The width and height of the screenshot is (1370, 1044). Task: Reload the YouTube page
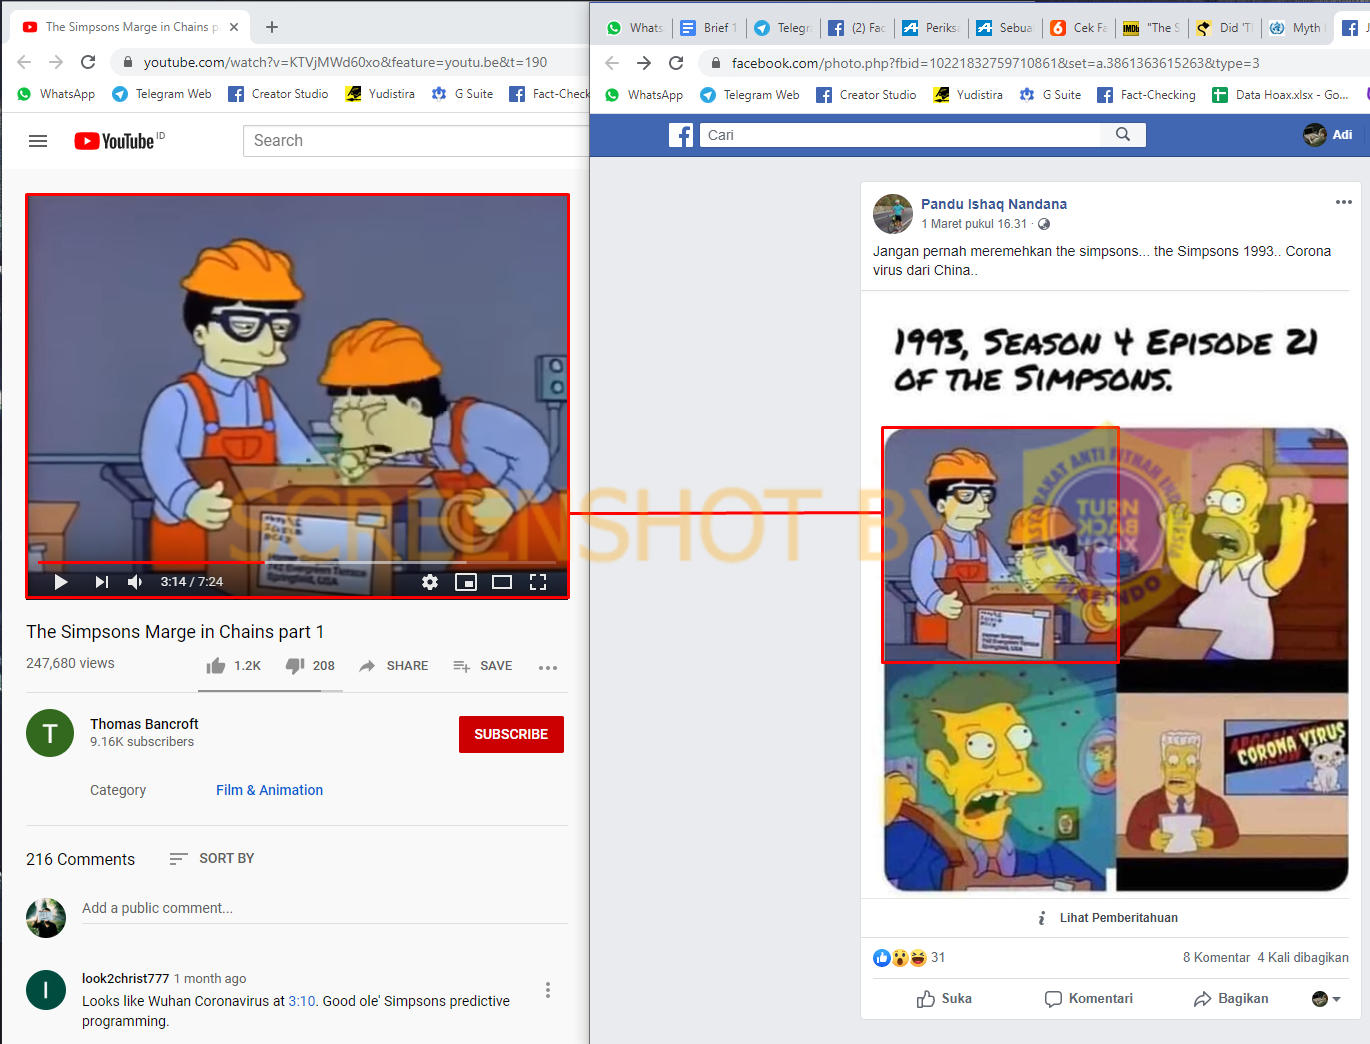[x=88, y=62]
